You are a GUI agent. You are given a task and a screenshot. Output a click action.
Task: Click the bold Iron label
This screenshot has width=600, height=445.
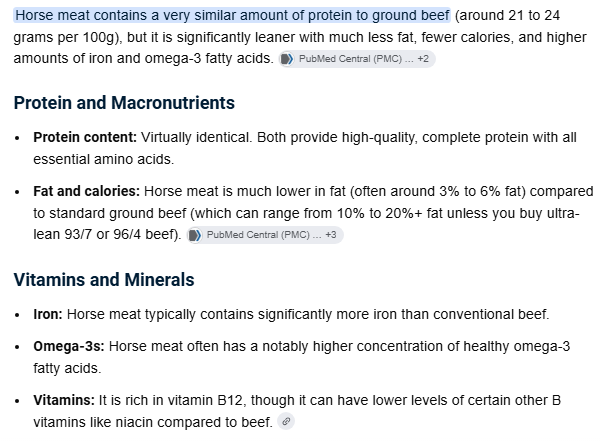48,315
